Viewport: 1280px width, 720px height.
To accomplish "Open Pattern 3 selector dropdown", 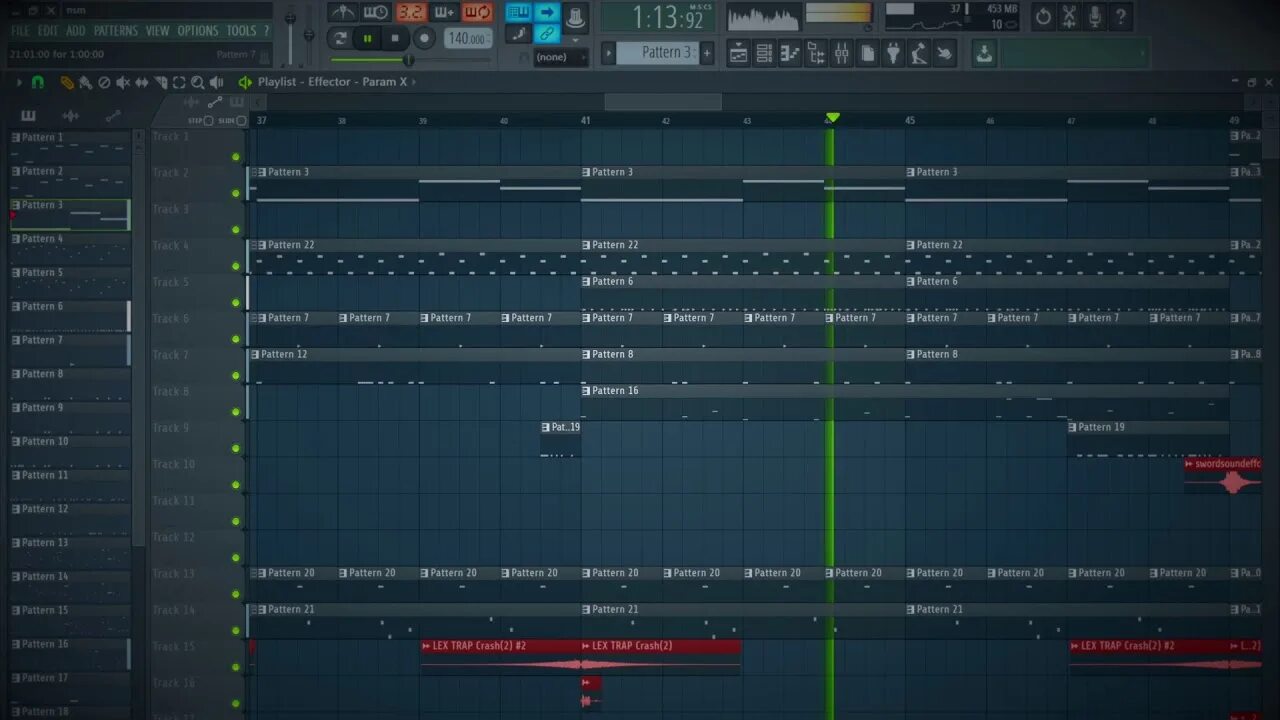I will click(657, 52).
